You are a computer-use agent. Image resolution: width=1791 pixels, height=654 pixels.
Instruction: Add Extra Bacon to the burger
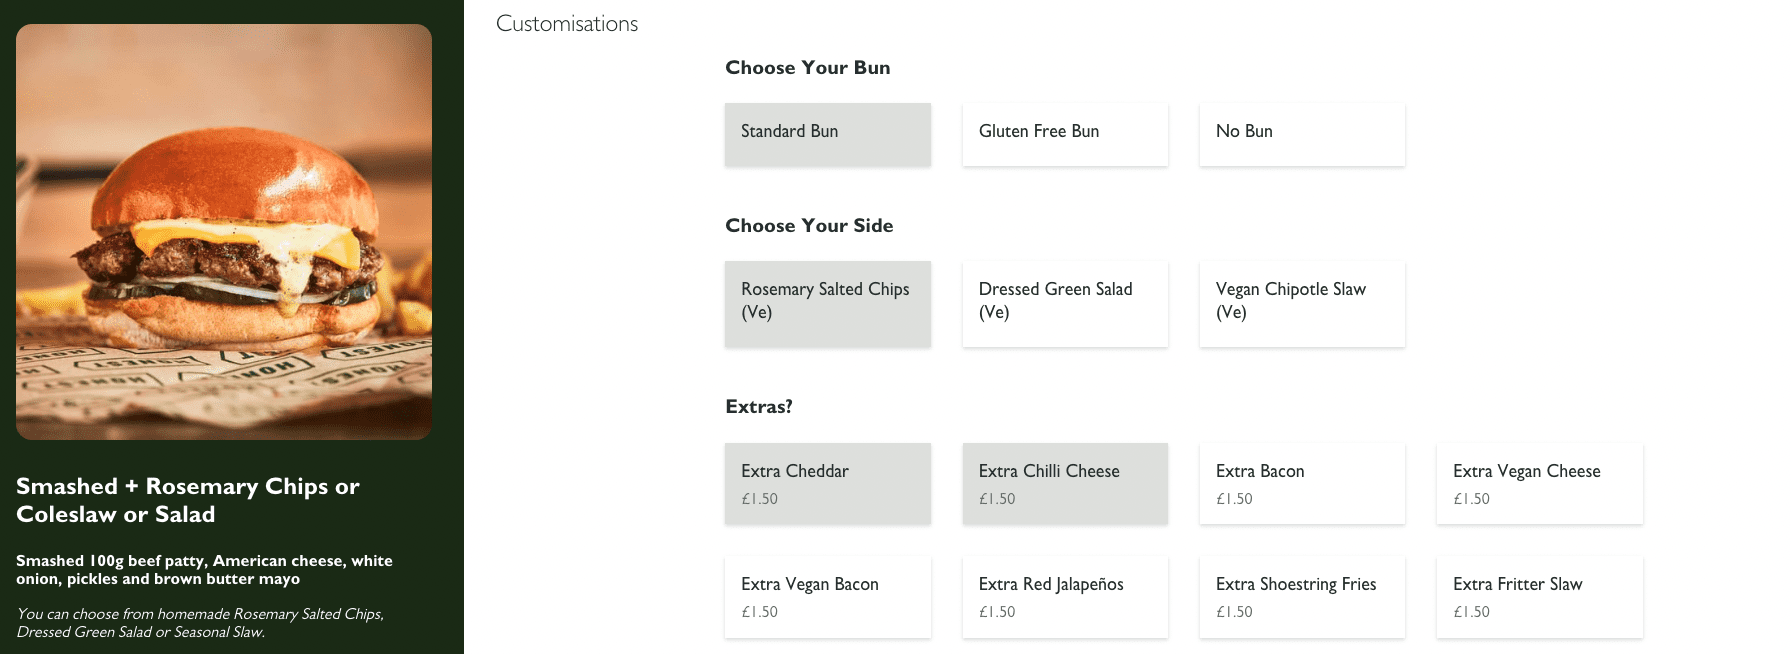click(1300, 482)
